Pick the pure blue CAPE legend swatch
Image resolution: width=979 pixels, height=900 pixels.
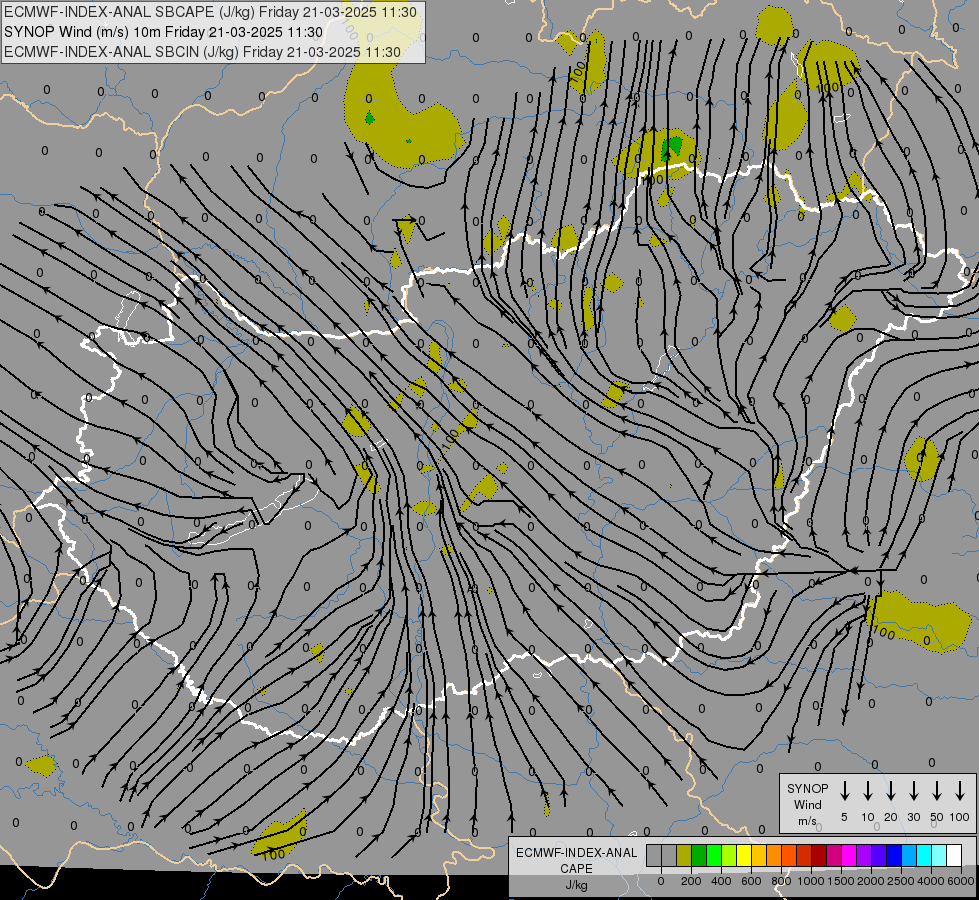[x=895, y=855]
